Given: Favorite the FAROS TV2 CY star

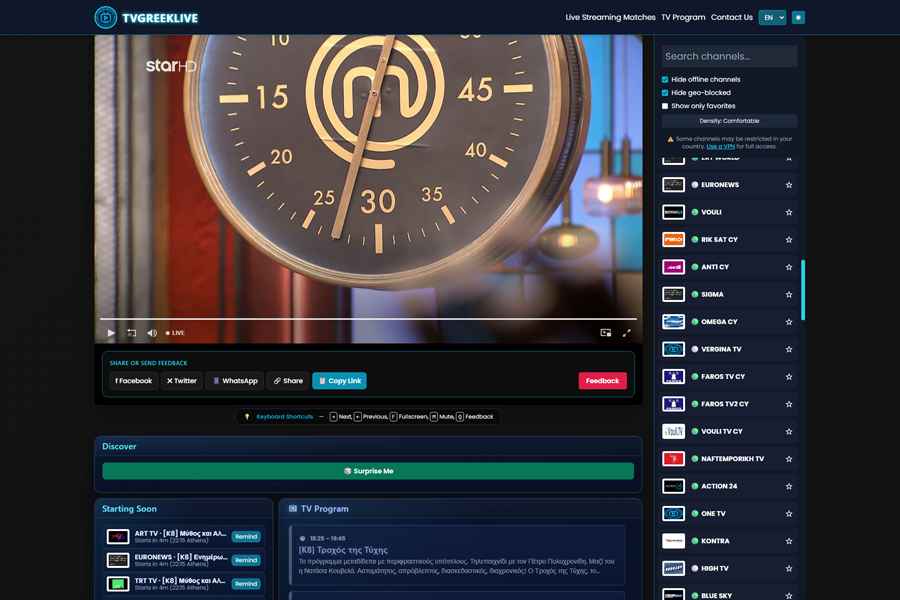Looking at the screenshot, I should coord(789,404).
